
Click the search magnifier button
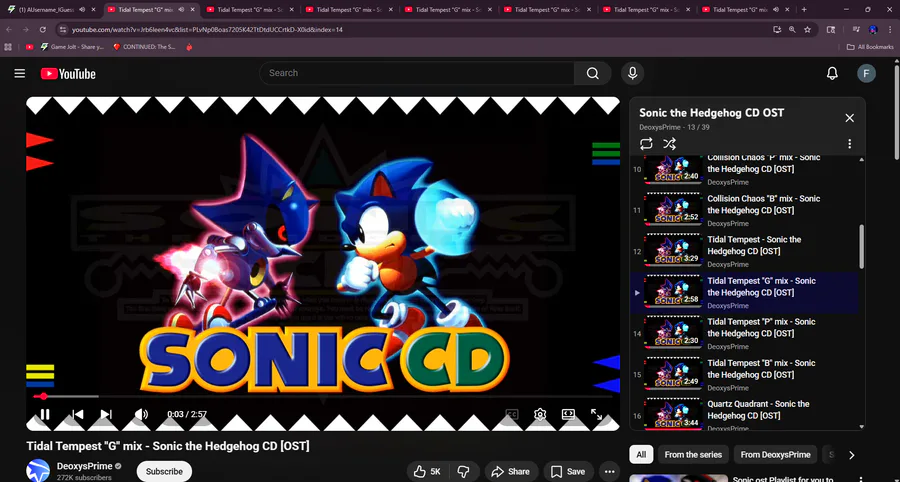click(x=592, y=73)
